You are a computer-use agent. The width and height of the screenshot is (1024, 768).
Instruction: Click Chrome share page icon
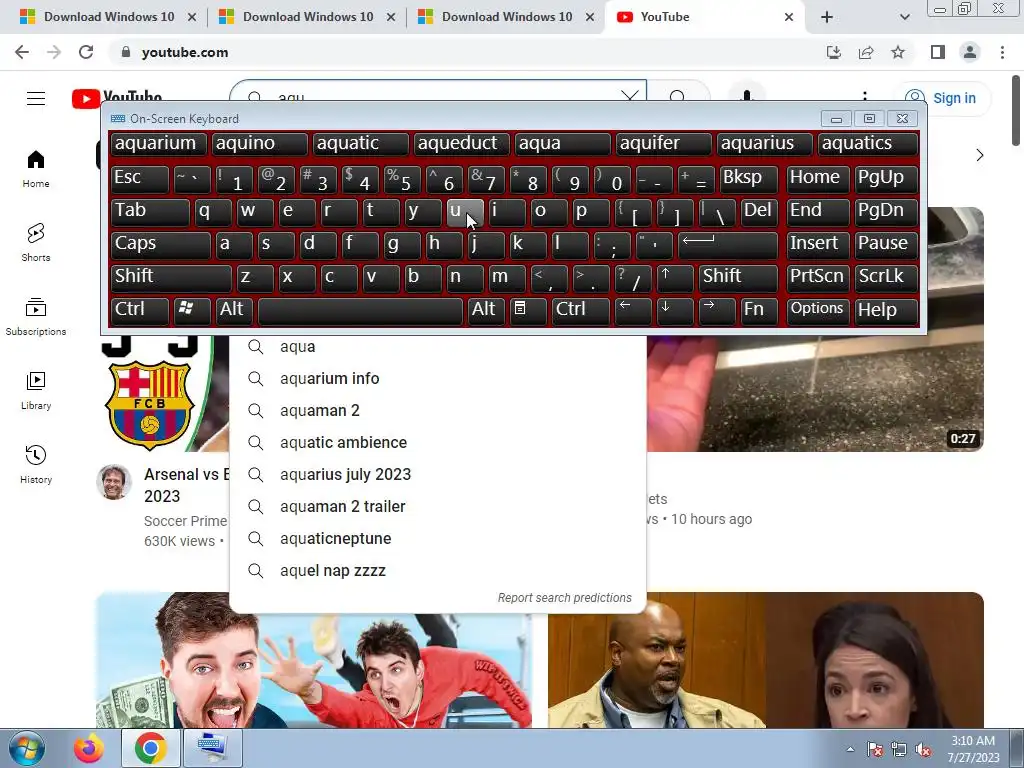866,52
